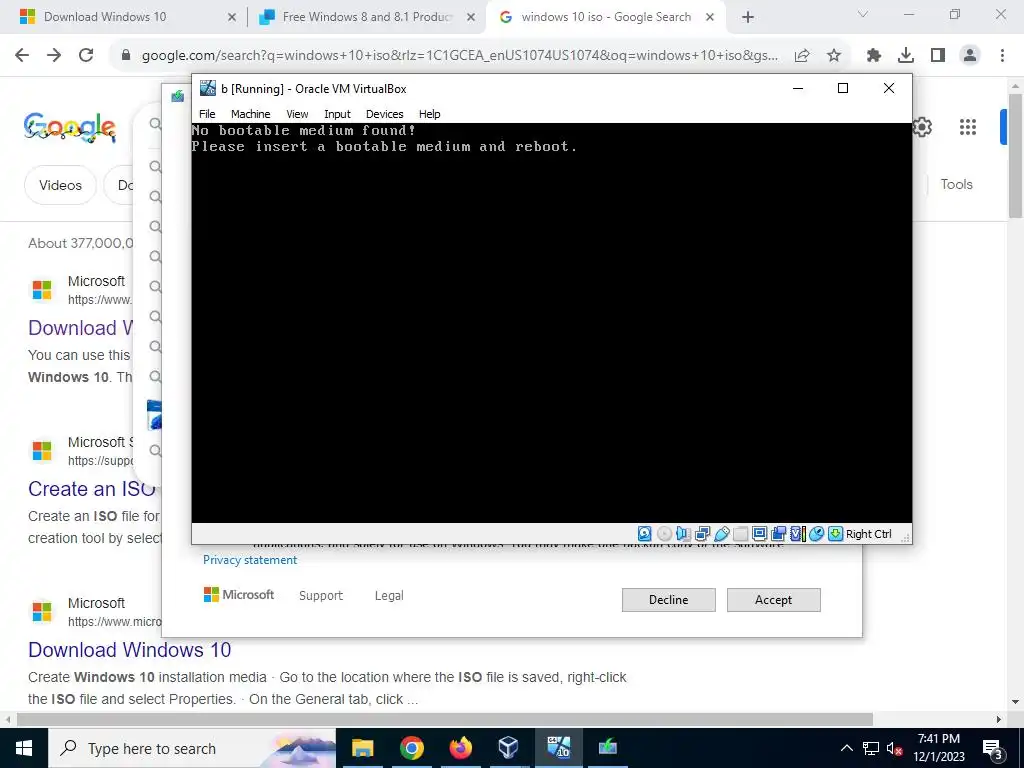Click the Support link in setup window
Screen dimensions: 1024x768
321,596
